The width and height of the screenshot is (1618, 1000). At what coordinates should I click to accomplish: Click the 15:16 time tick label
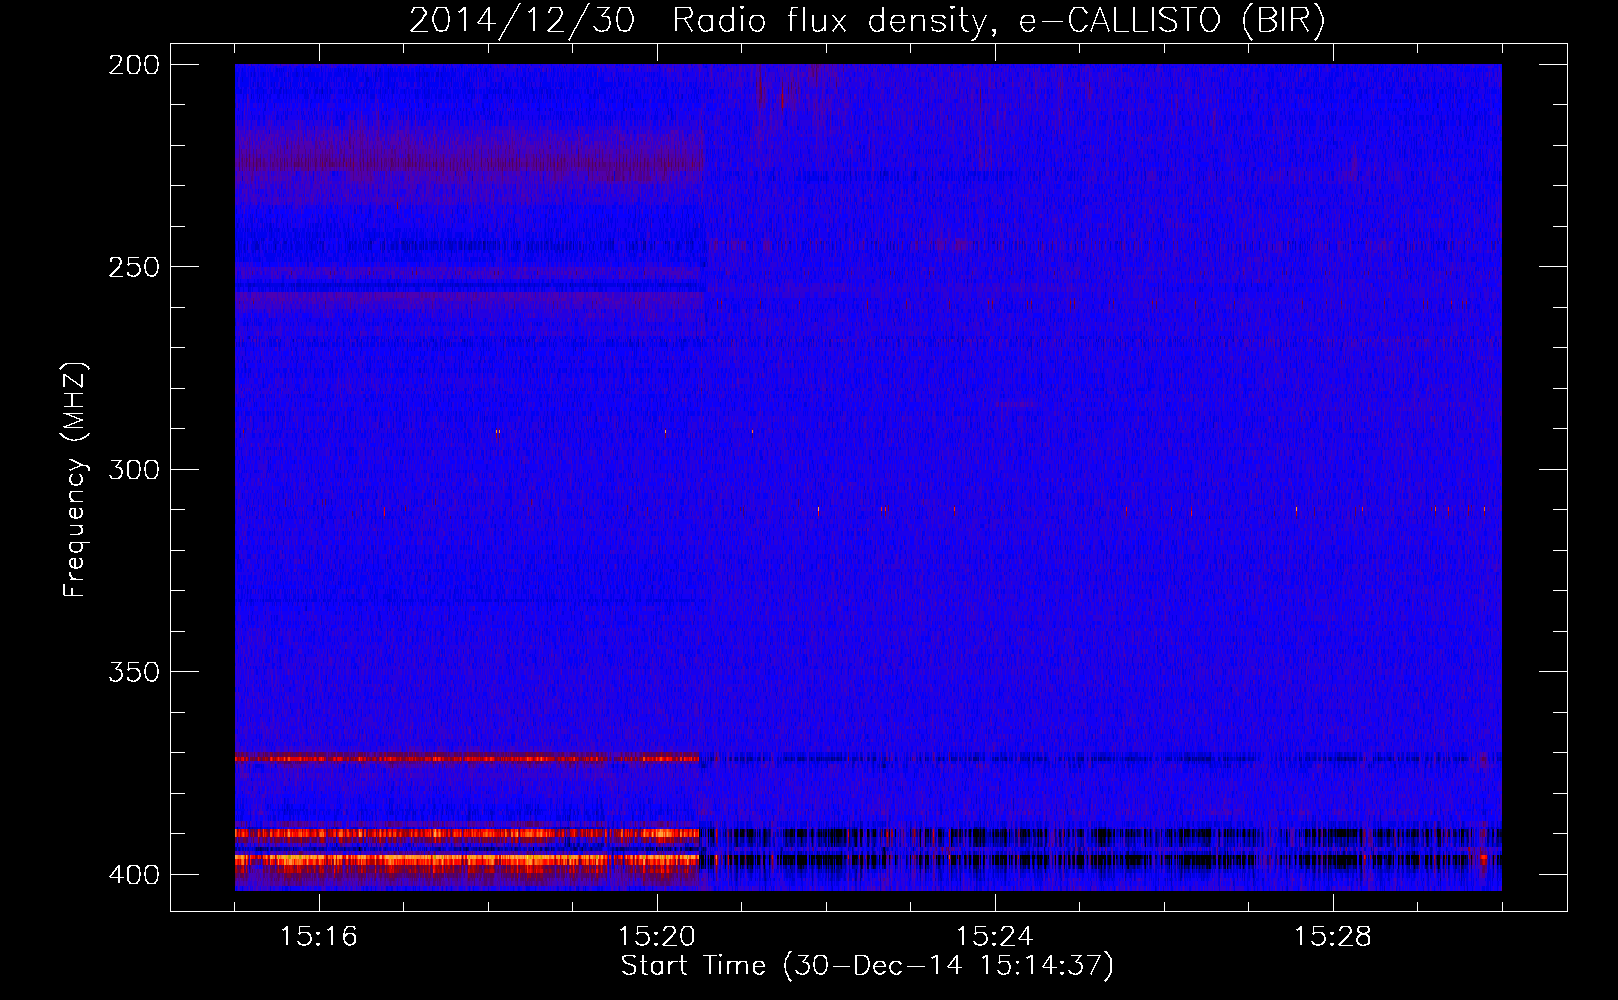[319, 936]
